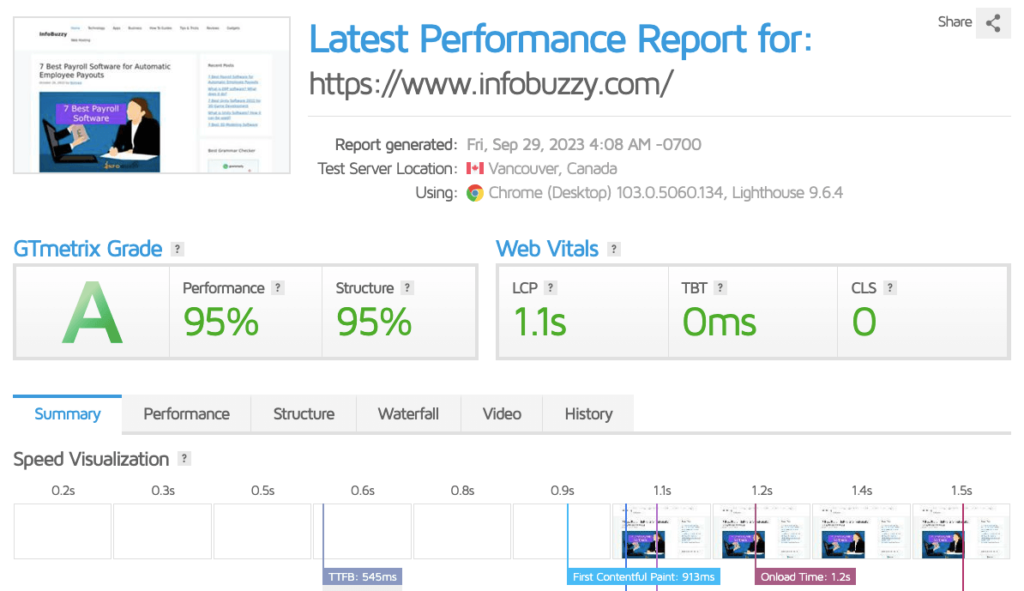Click the report generated date text
1024x591 pixels.
pyautogui.click(x=584, y=144)
